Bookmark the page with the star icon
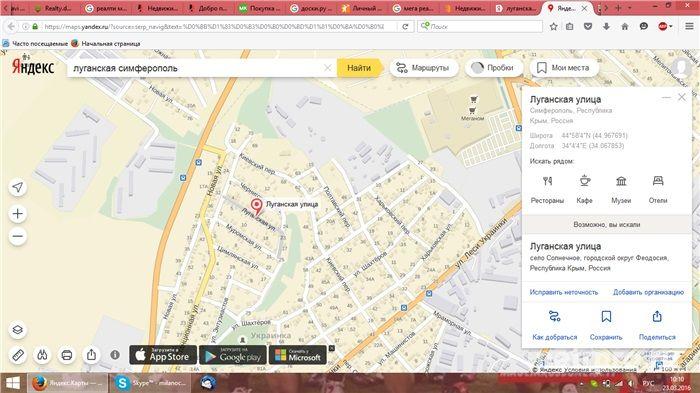This screenshot has height=393, width=700. pos(554,26)
